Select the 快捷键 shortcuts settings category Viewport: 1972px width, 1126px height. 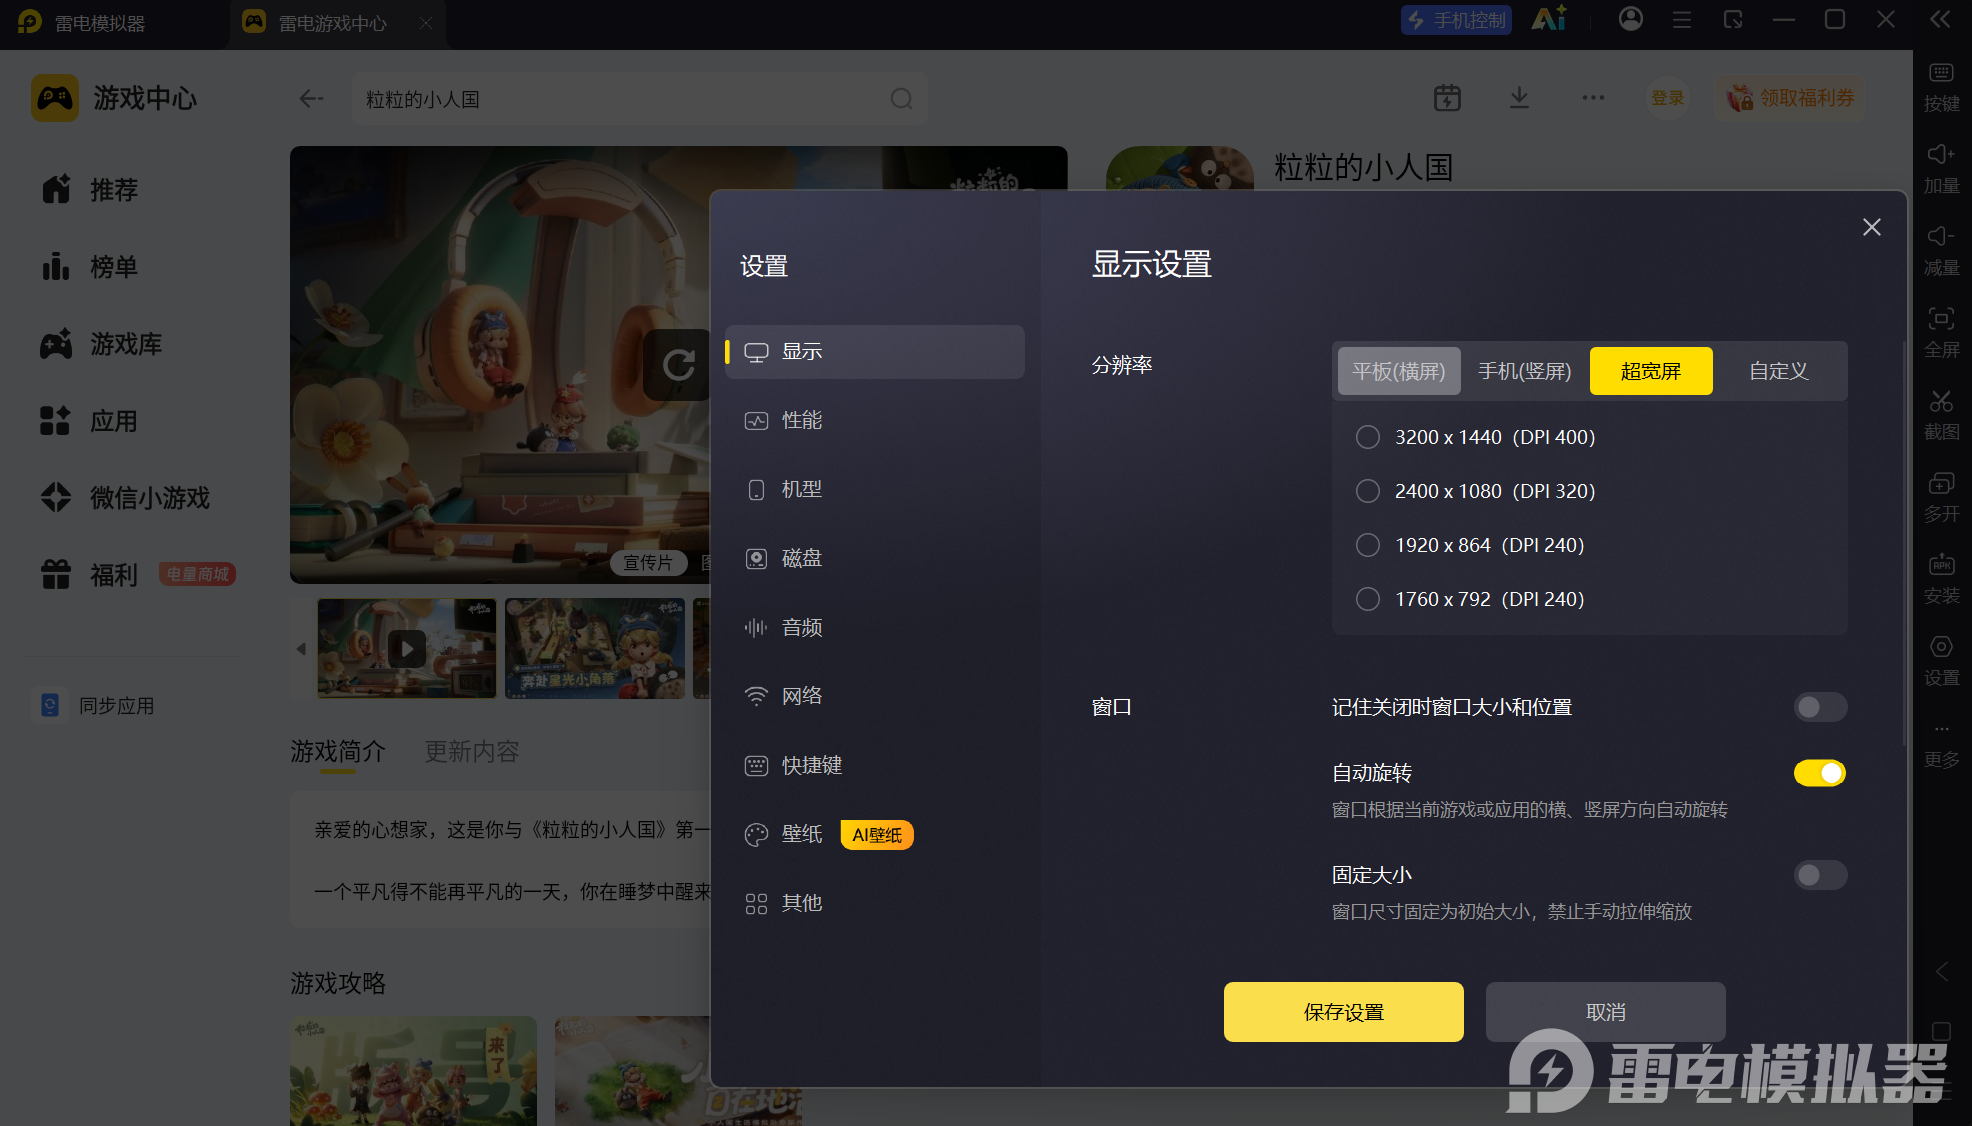(x=875, y=766)
